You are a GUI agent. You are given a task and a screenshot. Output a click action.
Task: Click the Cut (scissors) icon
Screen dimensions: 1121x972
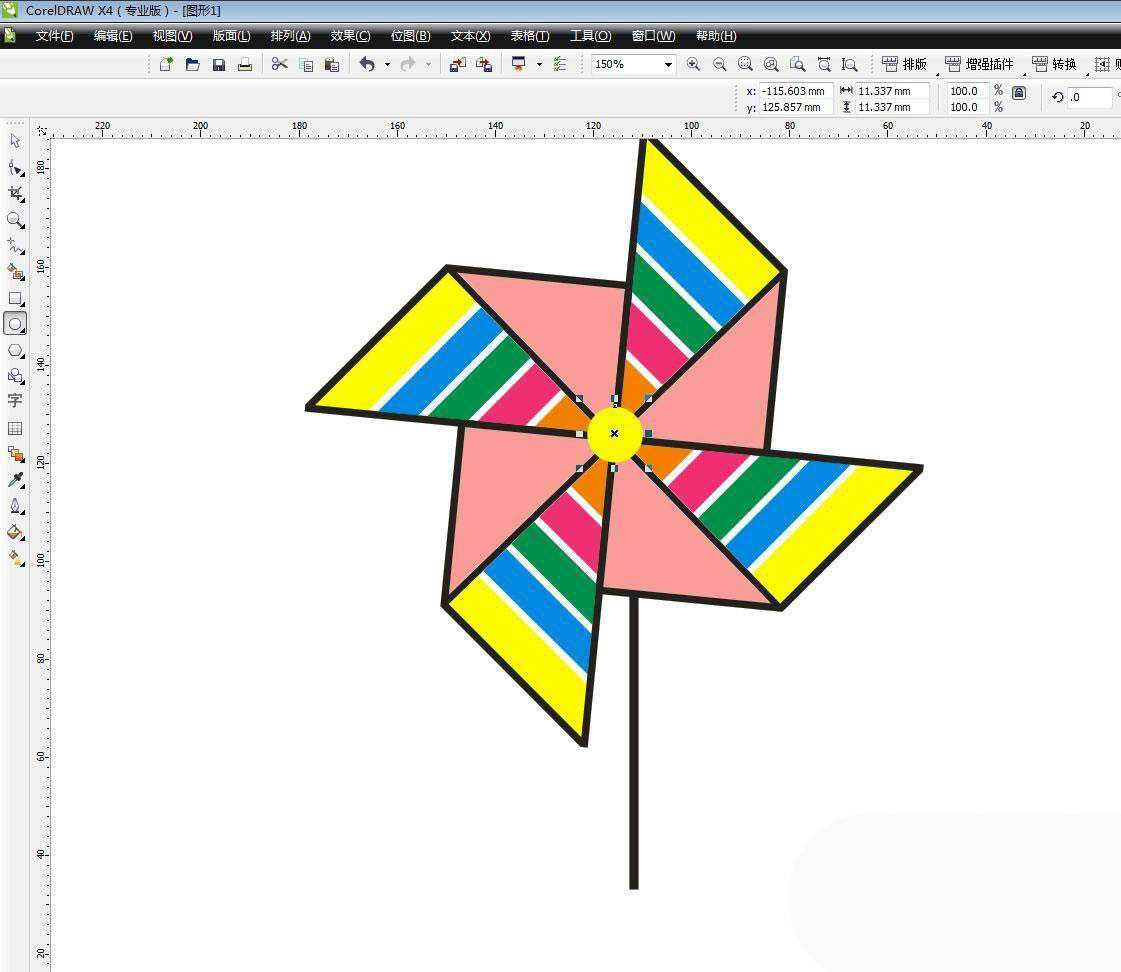pyautogui.click(x=279, y=64)
